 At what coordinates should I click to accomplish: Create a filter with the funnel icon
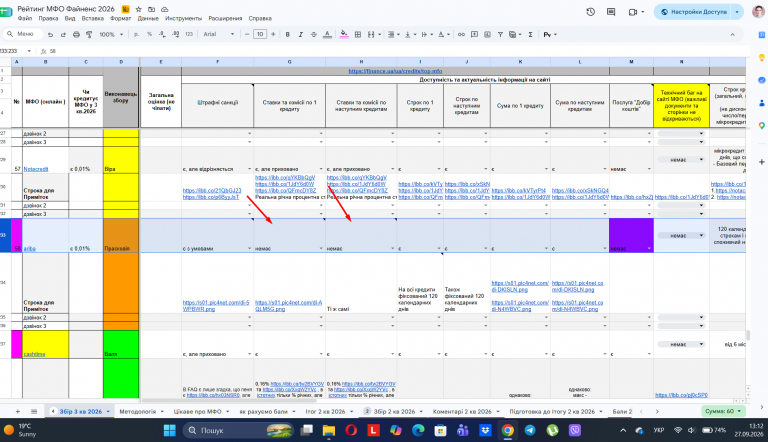tap(500, 34)
